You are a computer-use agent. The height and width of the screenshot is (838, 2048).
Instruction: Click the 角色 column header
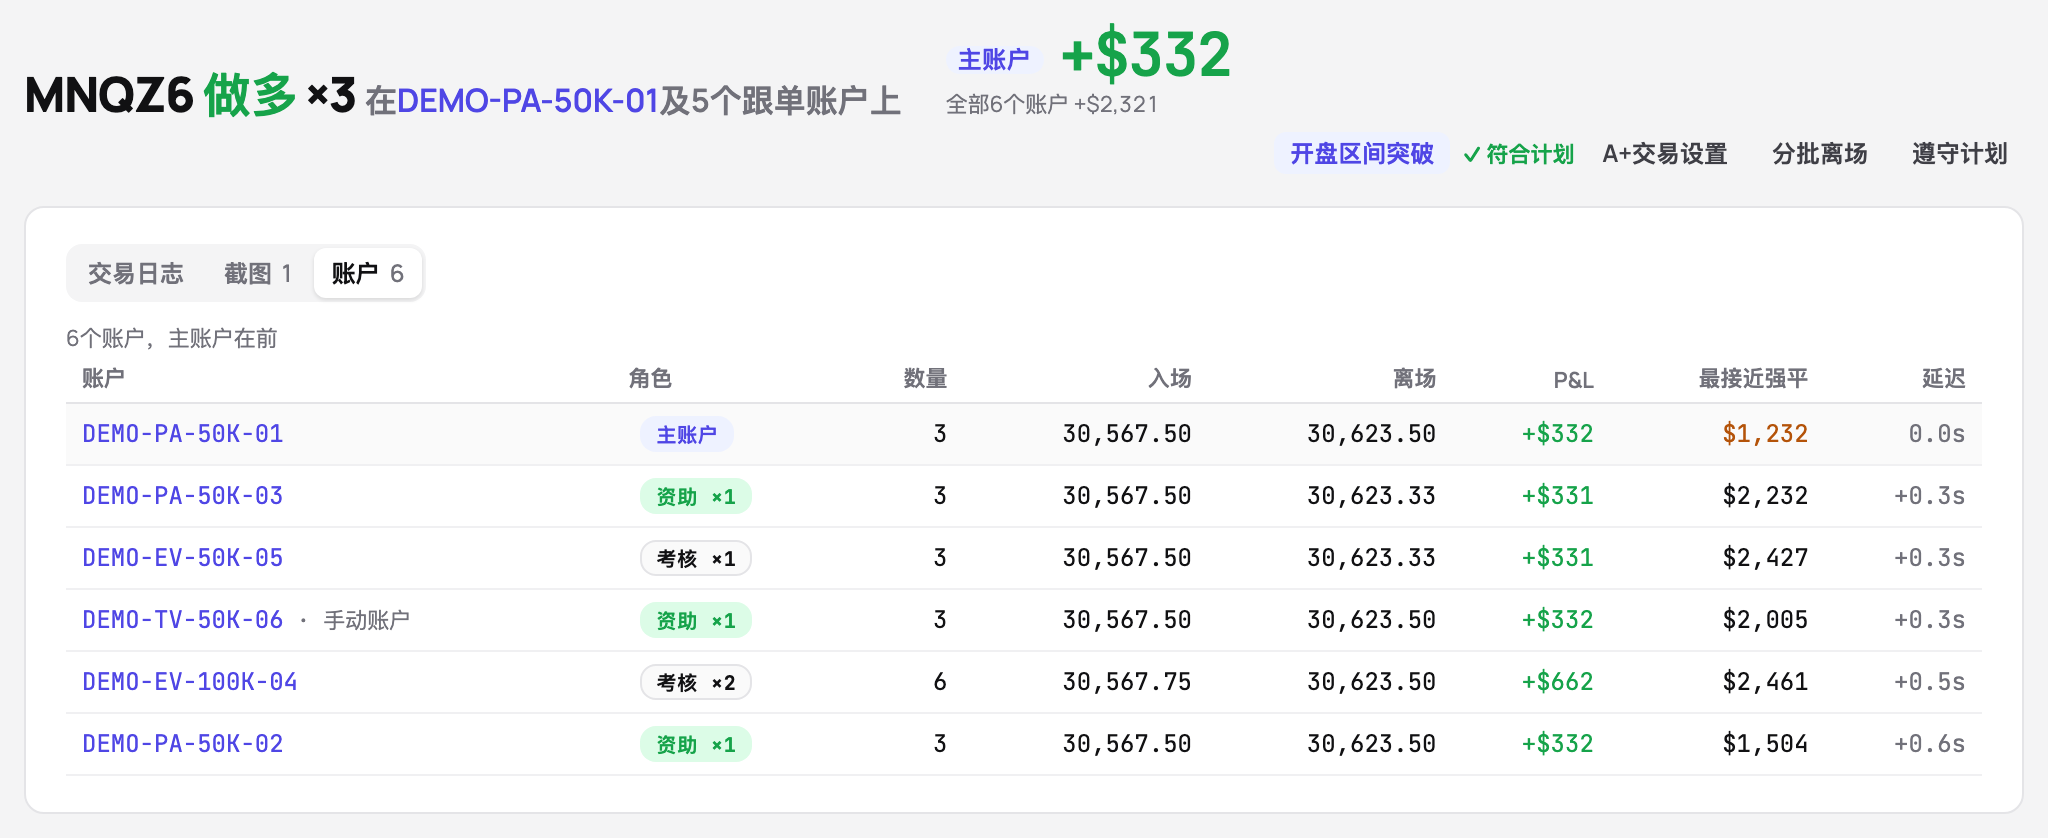pos(650,378)
